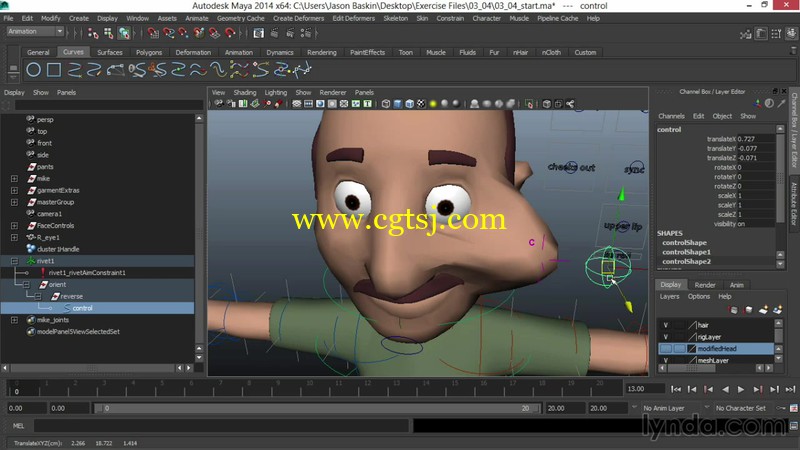Open the Create Deformers menu
The width and height of the screenshot is (800, 450).
[x=298, y=18]
